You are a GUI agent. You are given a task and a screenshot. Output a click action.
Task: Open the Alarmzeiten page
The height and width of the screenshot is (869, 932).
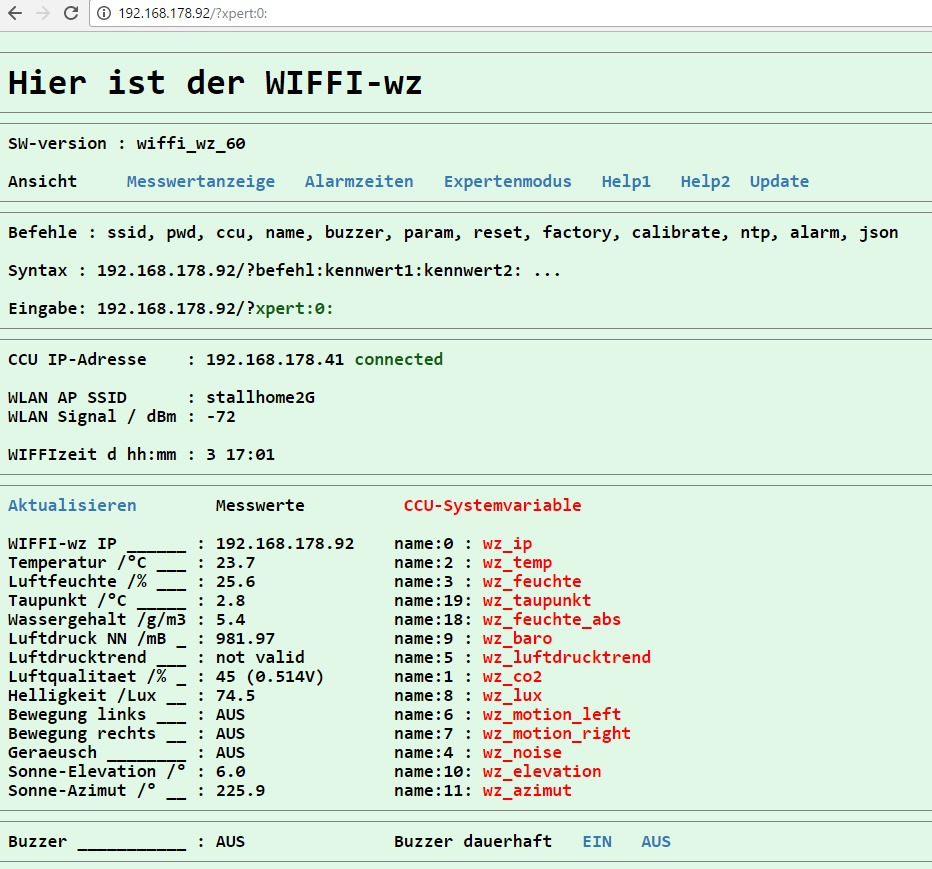pos(359,181)
